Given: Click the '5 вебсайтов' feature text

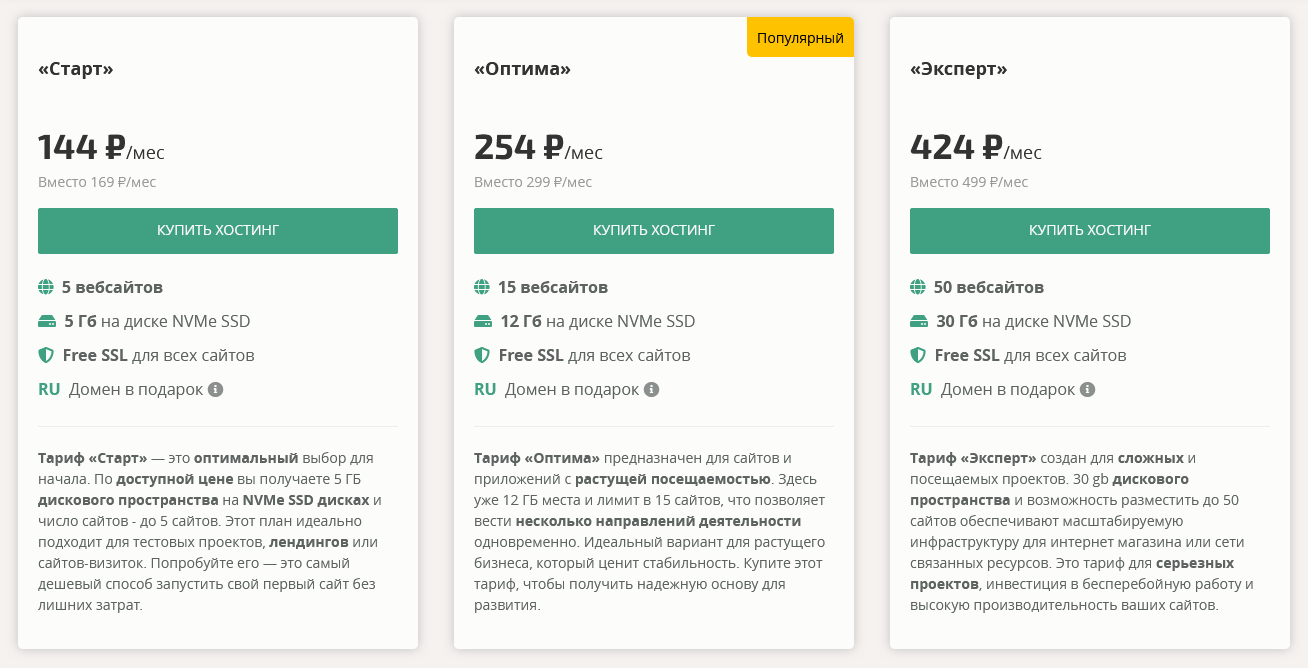Looking at the screenshot, I should (112, 288).
